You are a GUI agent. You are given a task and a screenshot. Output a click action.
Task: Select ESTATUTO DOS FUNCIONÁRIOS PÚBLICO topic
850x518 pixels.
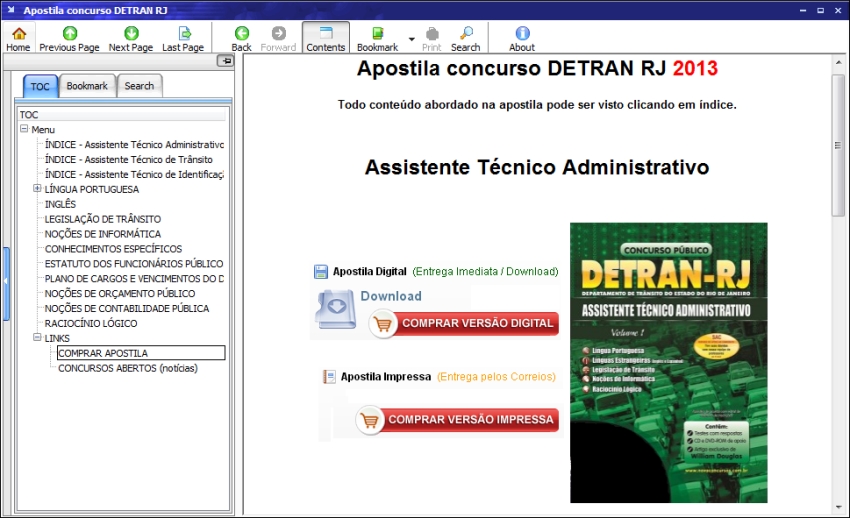click(x=134, y=264)
